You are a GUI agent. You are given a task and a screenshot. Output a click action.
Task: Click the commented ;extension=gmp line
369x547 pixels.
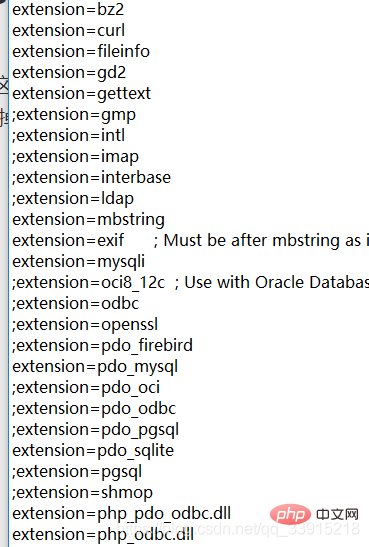[74, 115]
